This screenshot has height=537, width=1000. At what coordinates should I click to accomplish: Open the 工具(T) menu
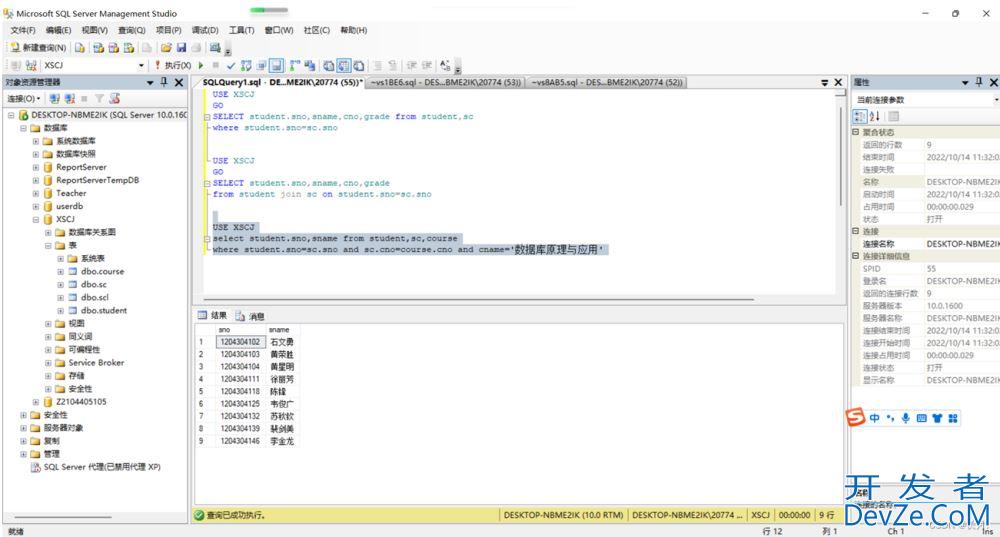tap(242, 30)
